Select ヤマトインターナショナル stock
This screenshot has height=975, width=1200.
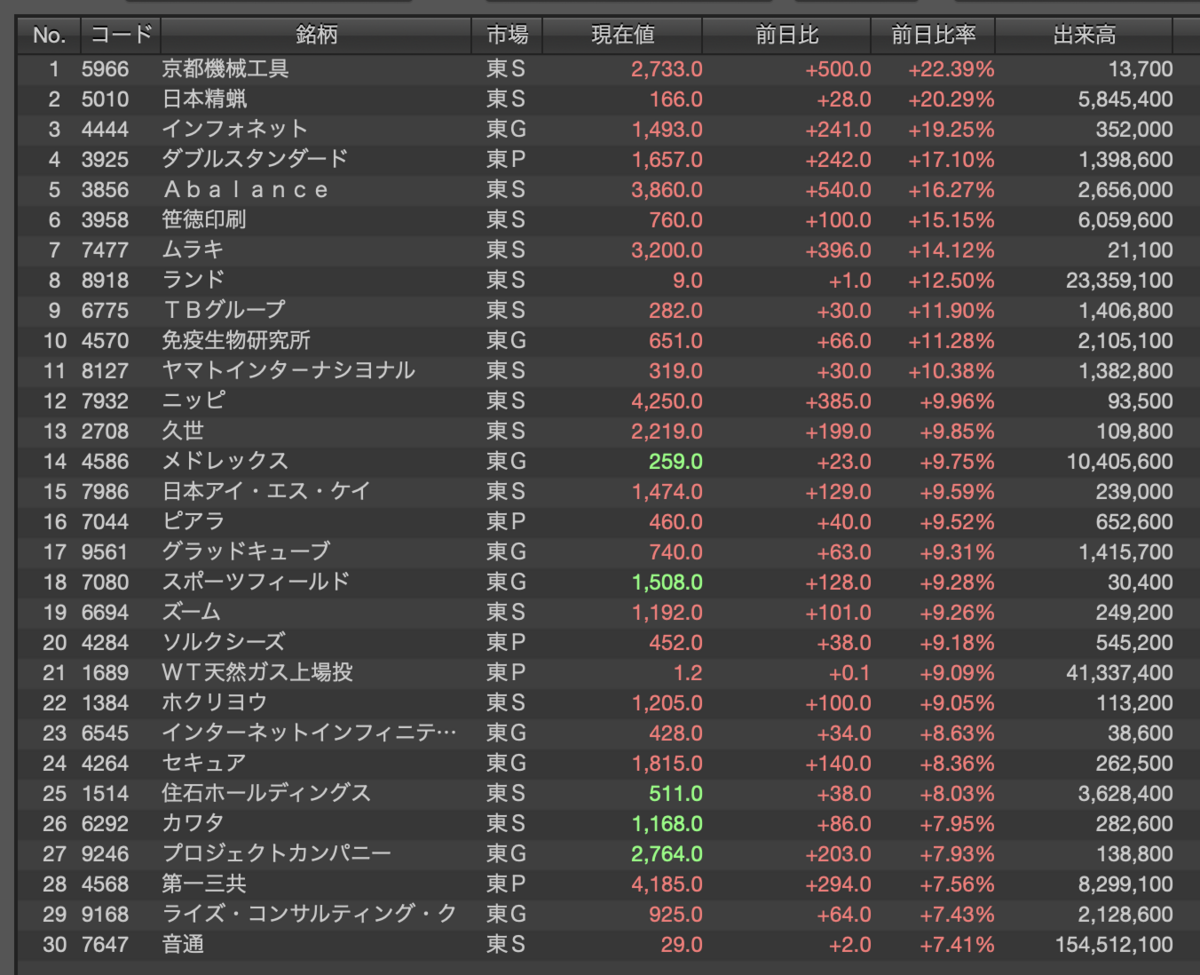coord(288,370)
